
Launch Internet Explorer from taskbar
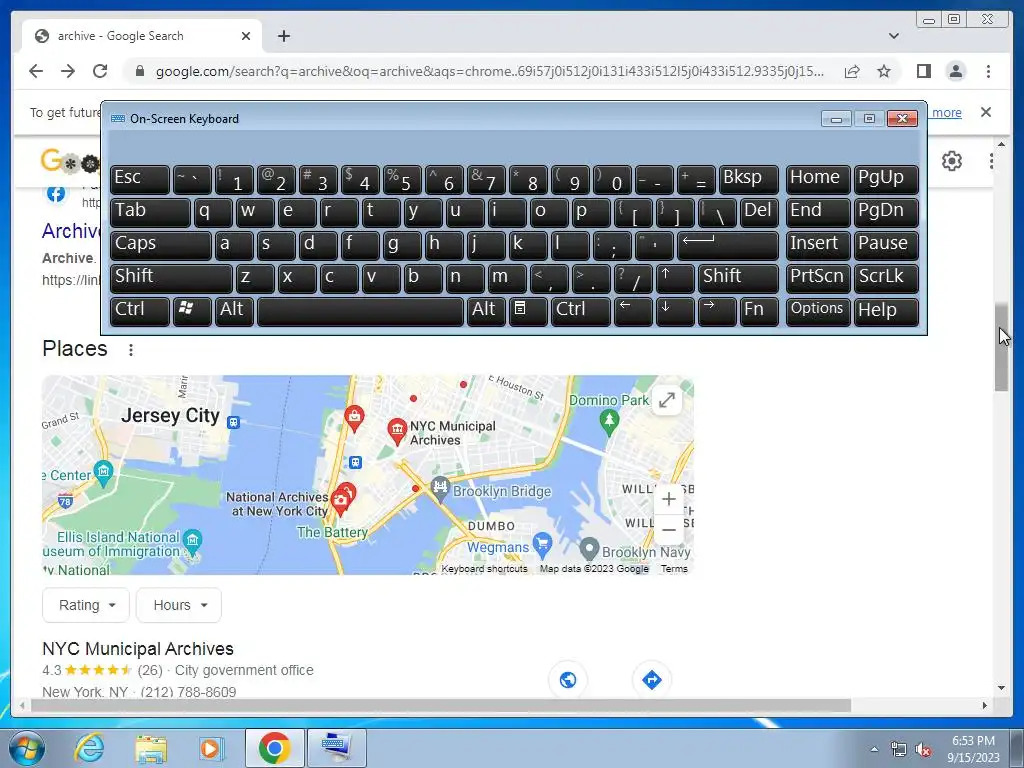click(89, 748)
